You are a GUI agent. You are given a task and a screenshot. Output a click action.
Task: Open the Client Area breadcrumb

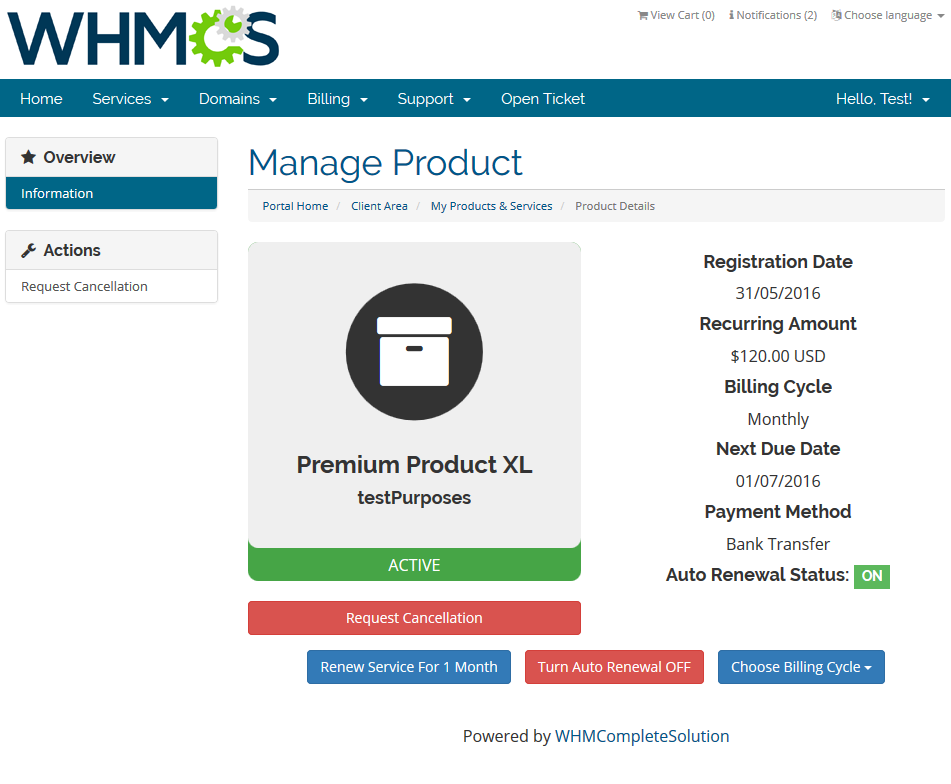point(379,206)
